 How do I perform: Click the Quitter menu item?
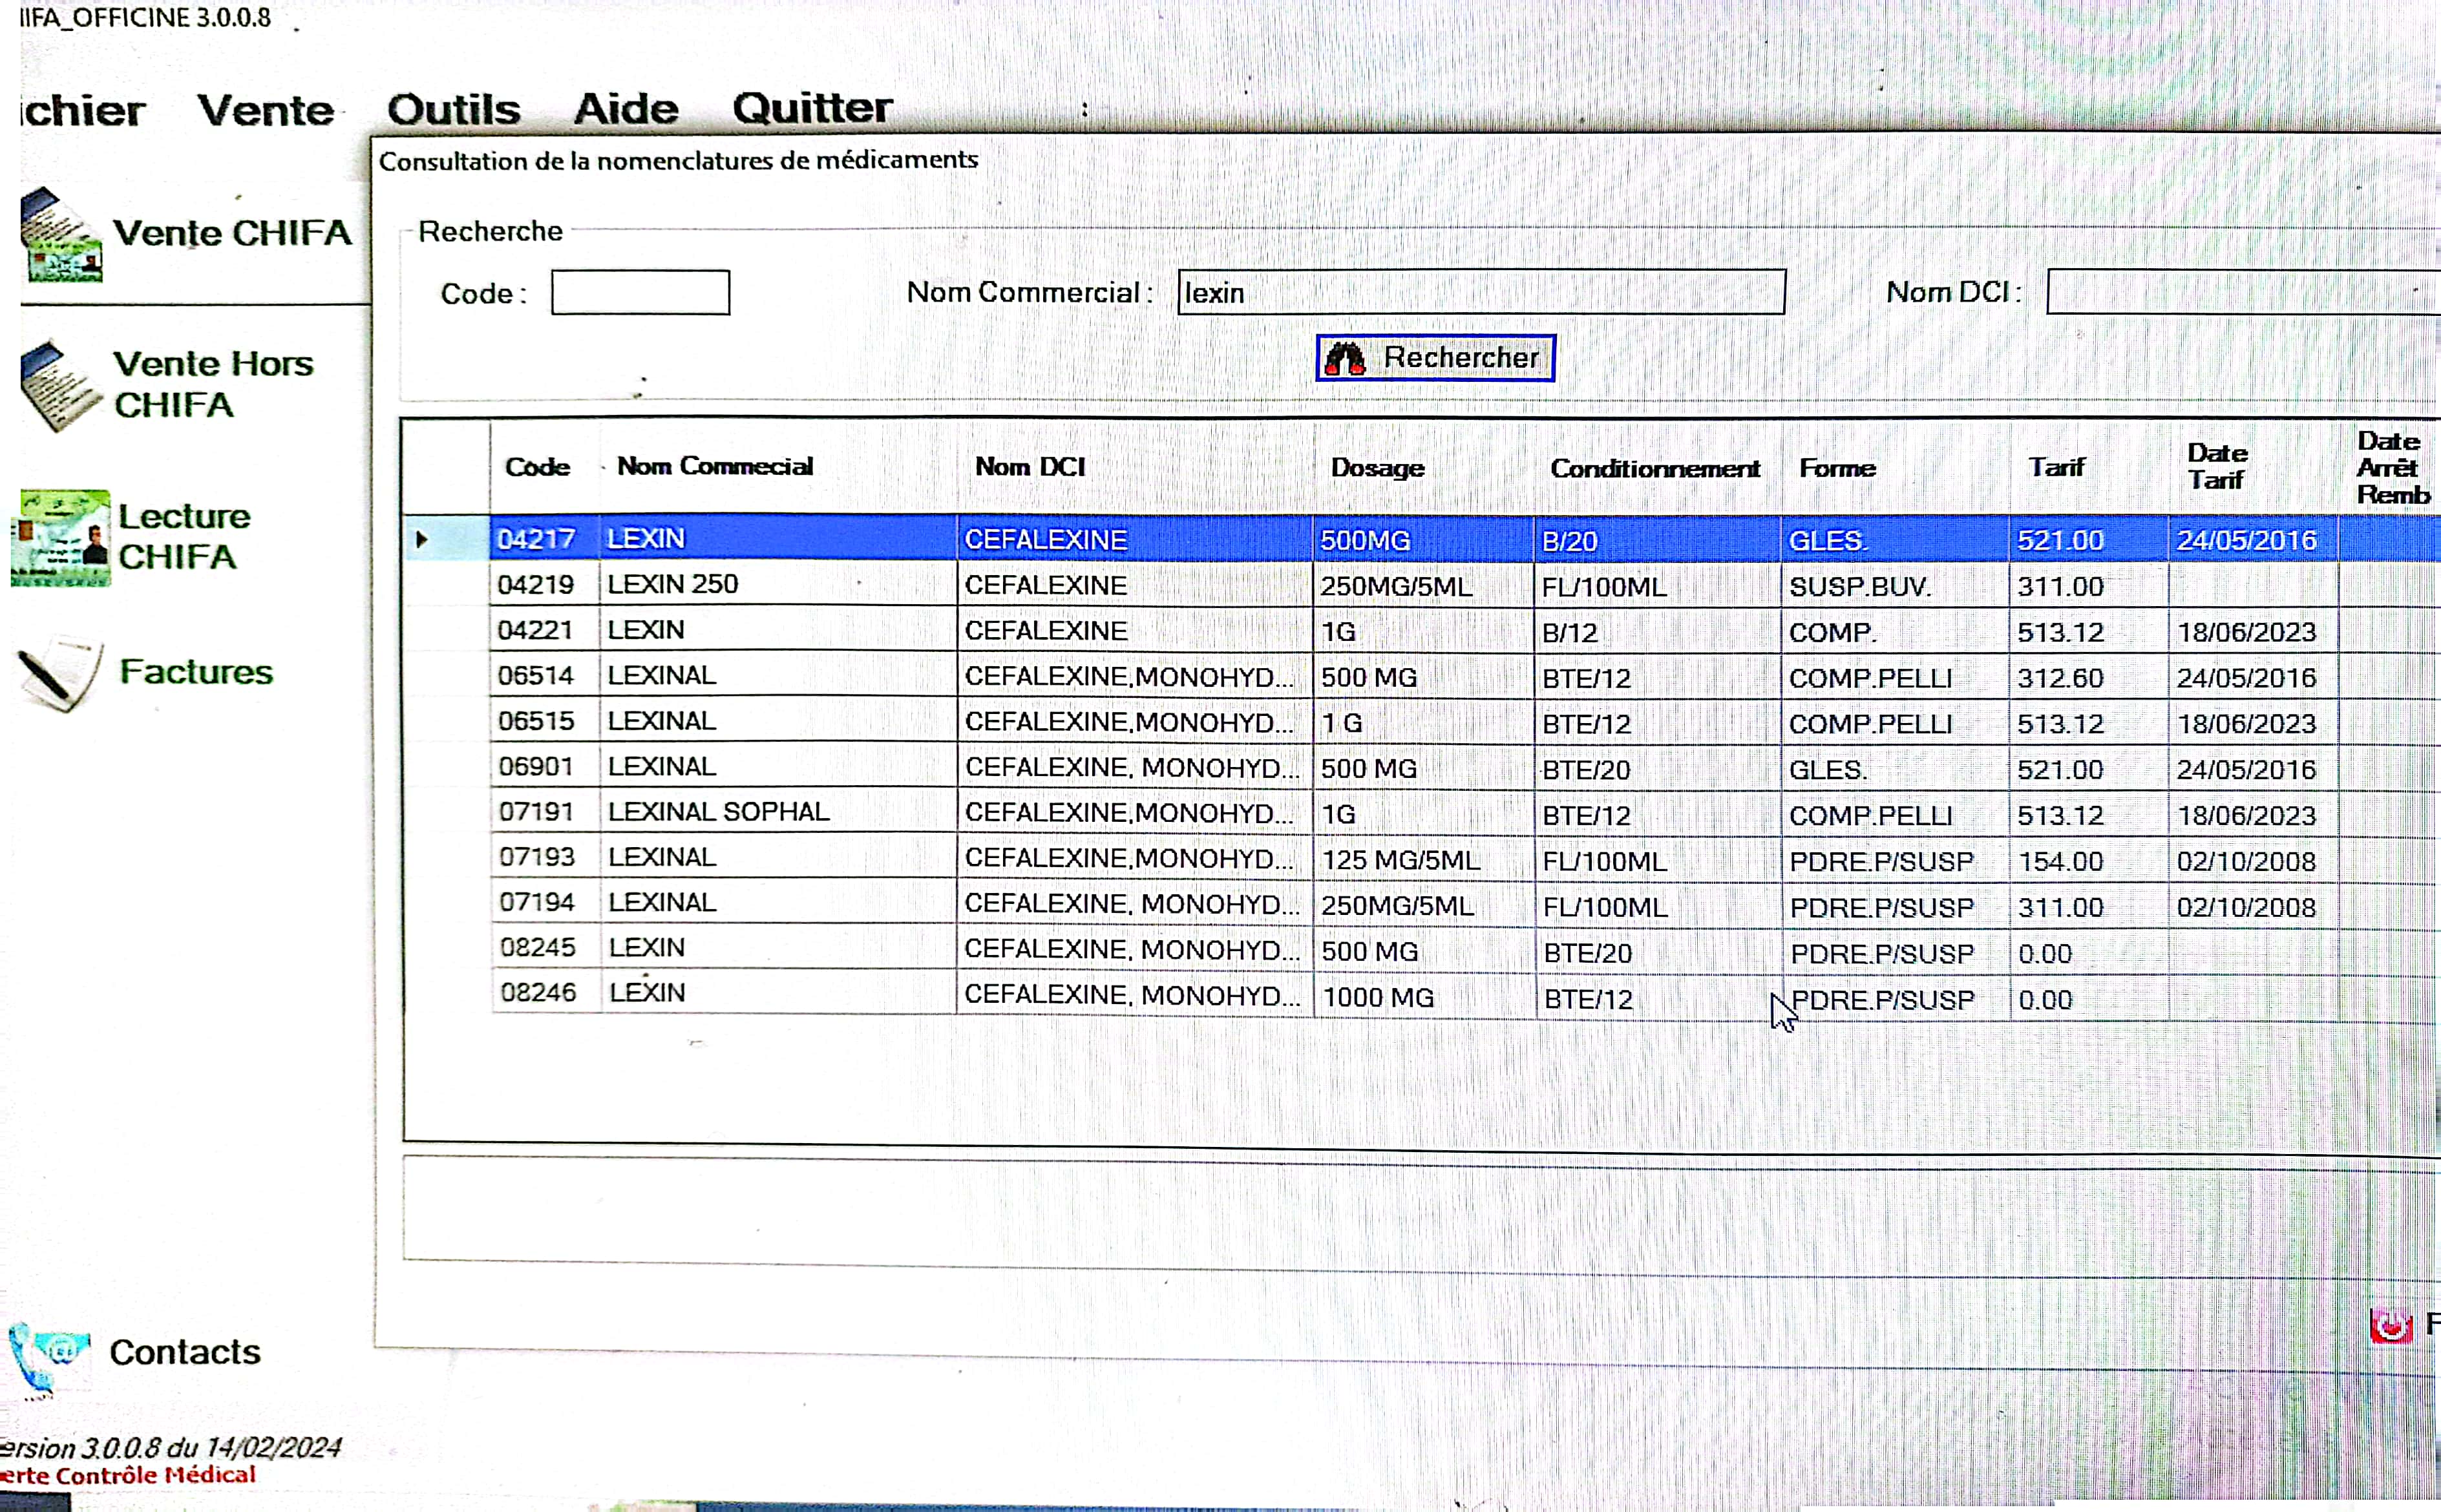(811, 107)
